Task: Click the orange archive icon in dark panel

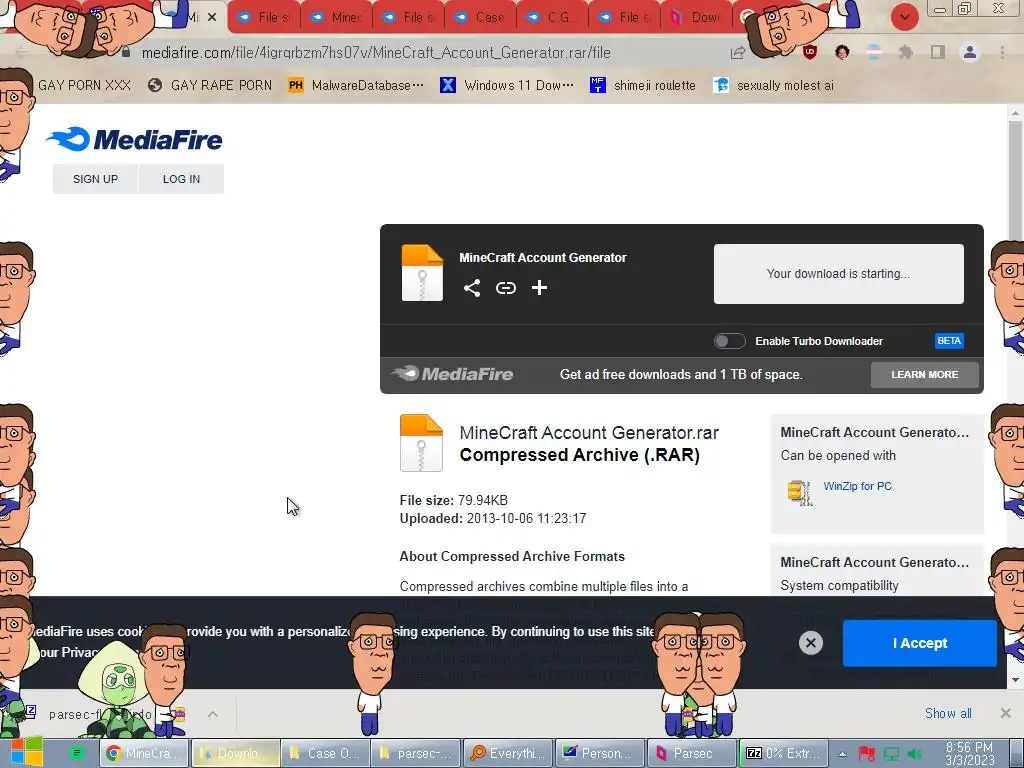Action: (422, 272)
